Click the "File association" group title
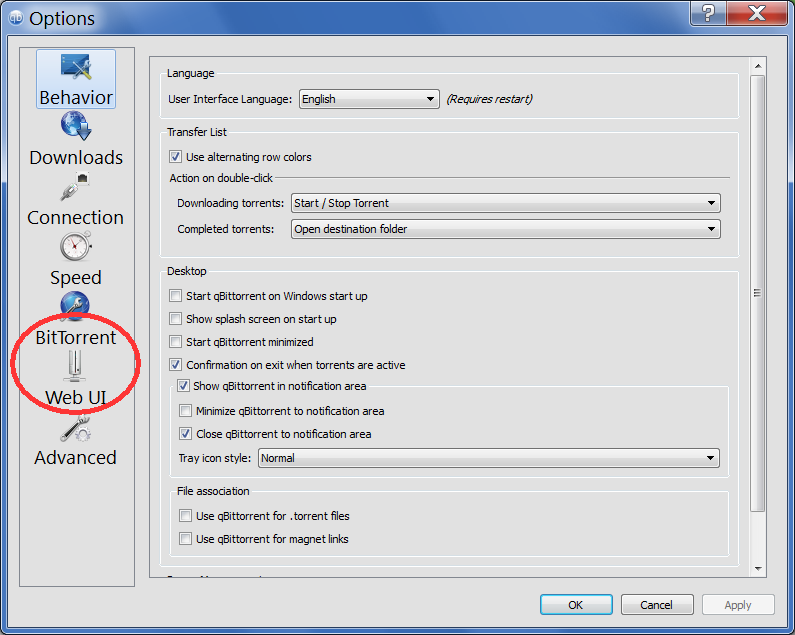Screen dimensions: 795x635 (213, 491)
